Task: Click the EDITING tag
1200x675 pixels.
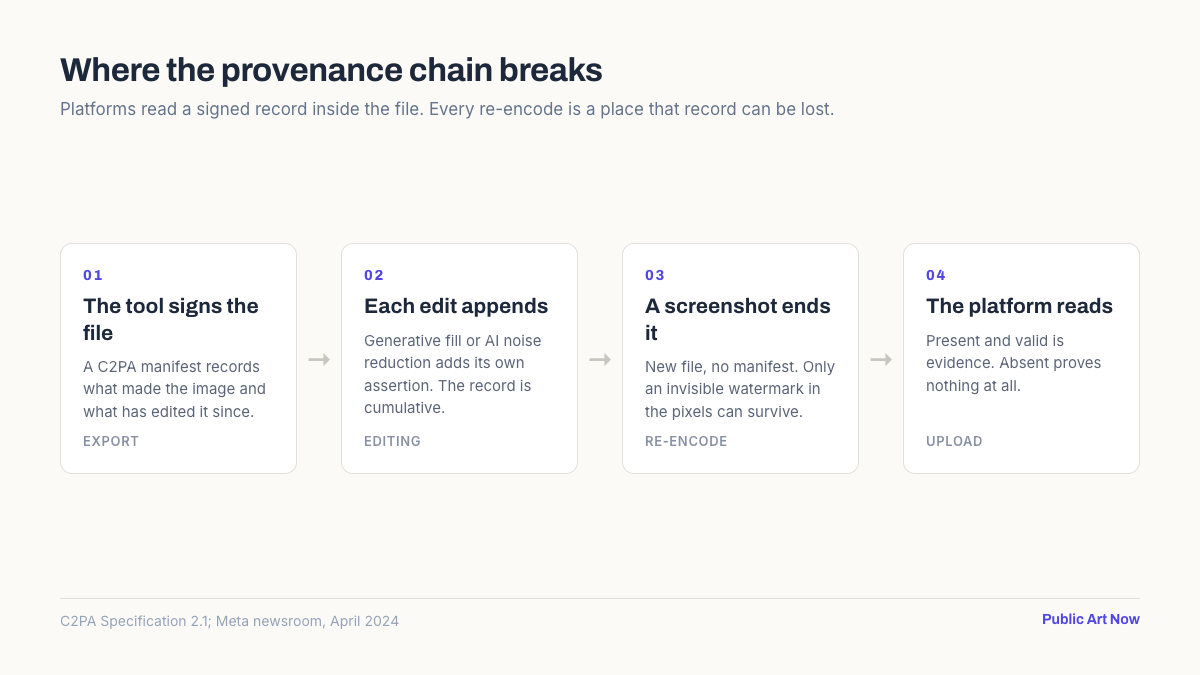Action: click(392, 441)
